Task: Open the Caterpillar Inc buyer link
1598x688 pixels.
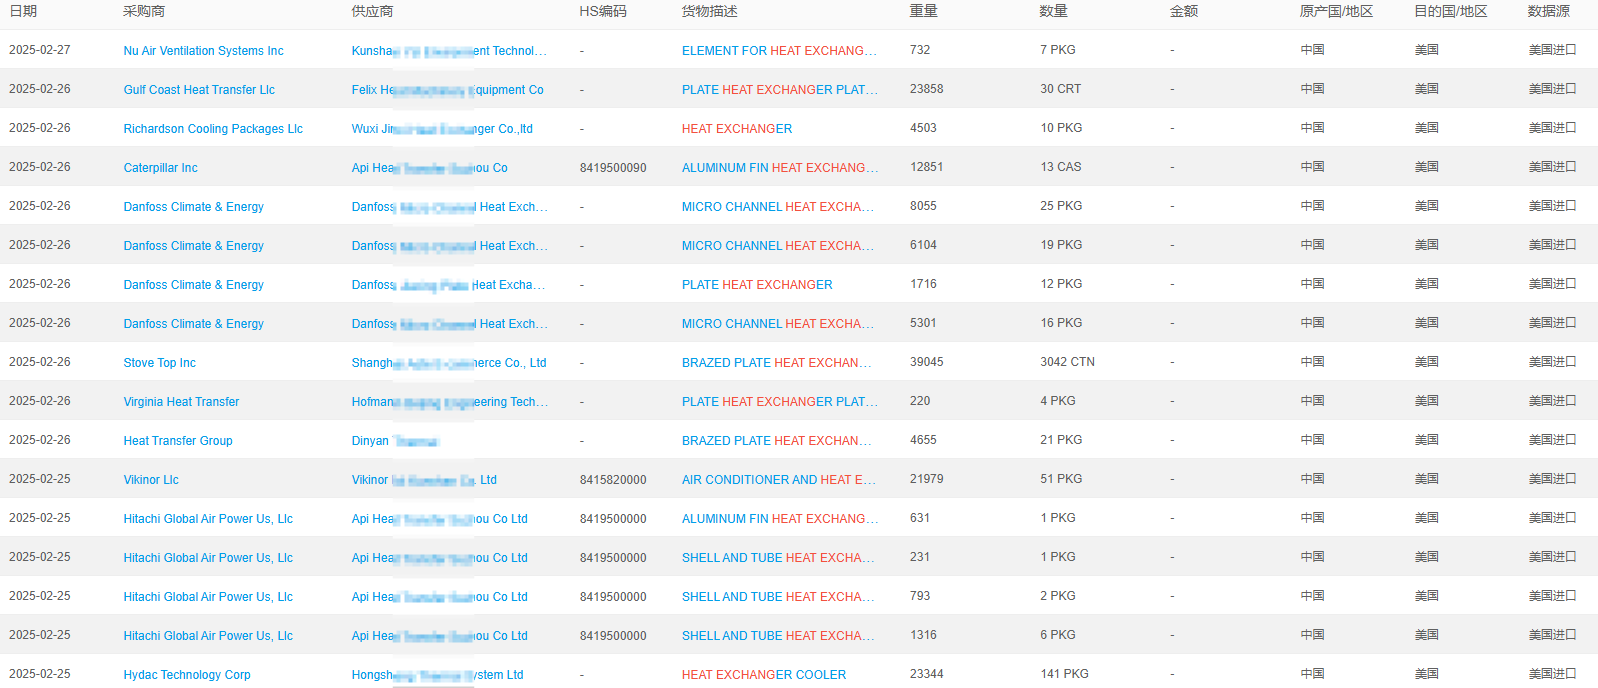Action: coord(160,168)
